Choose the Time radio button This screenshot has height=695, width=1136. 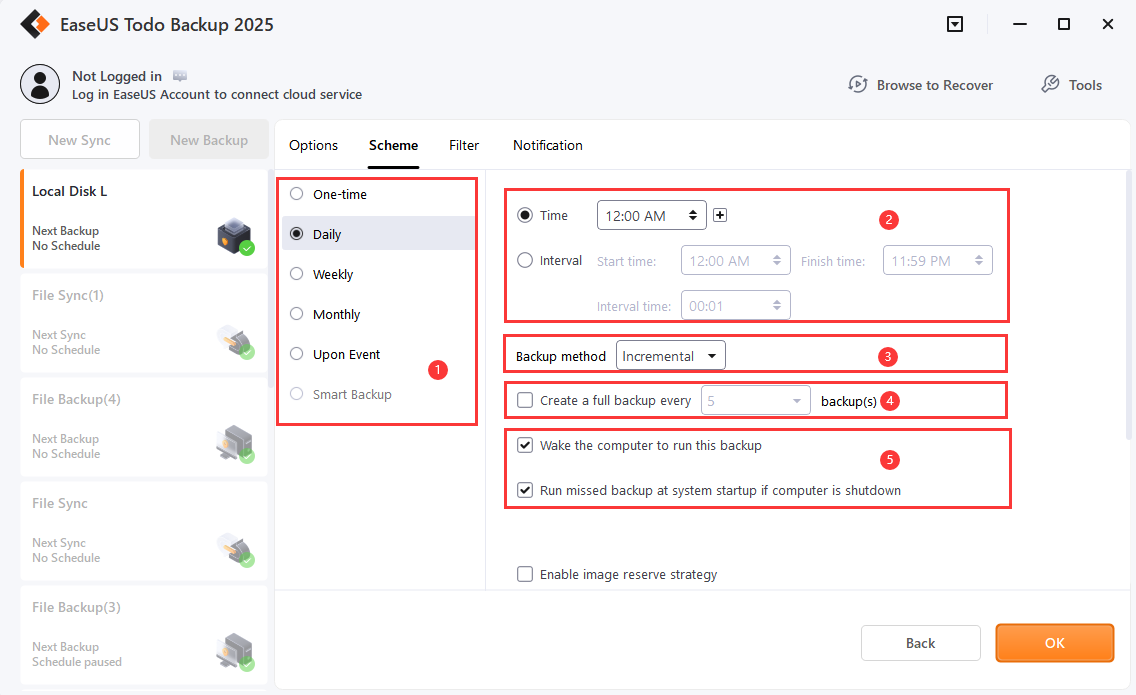[525, 215]
